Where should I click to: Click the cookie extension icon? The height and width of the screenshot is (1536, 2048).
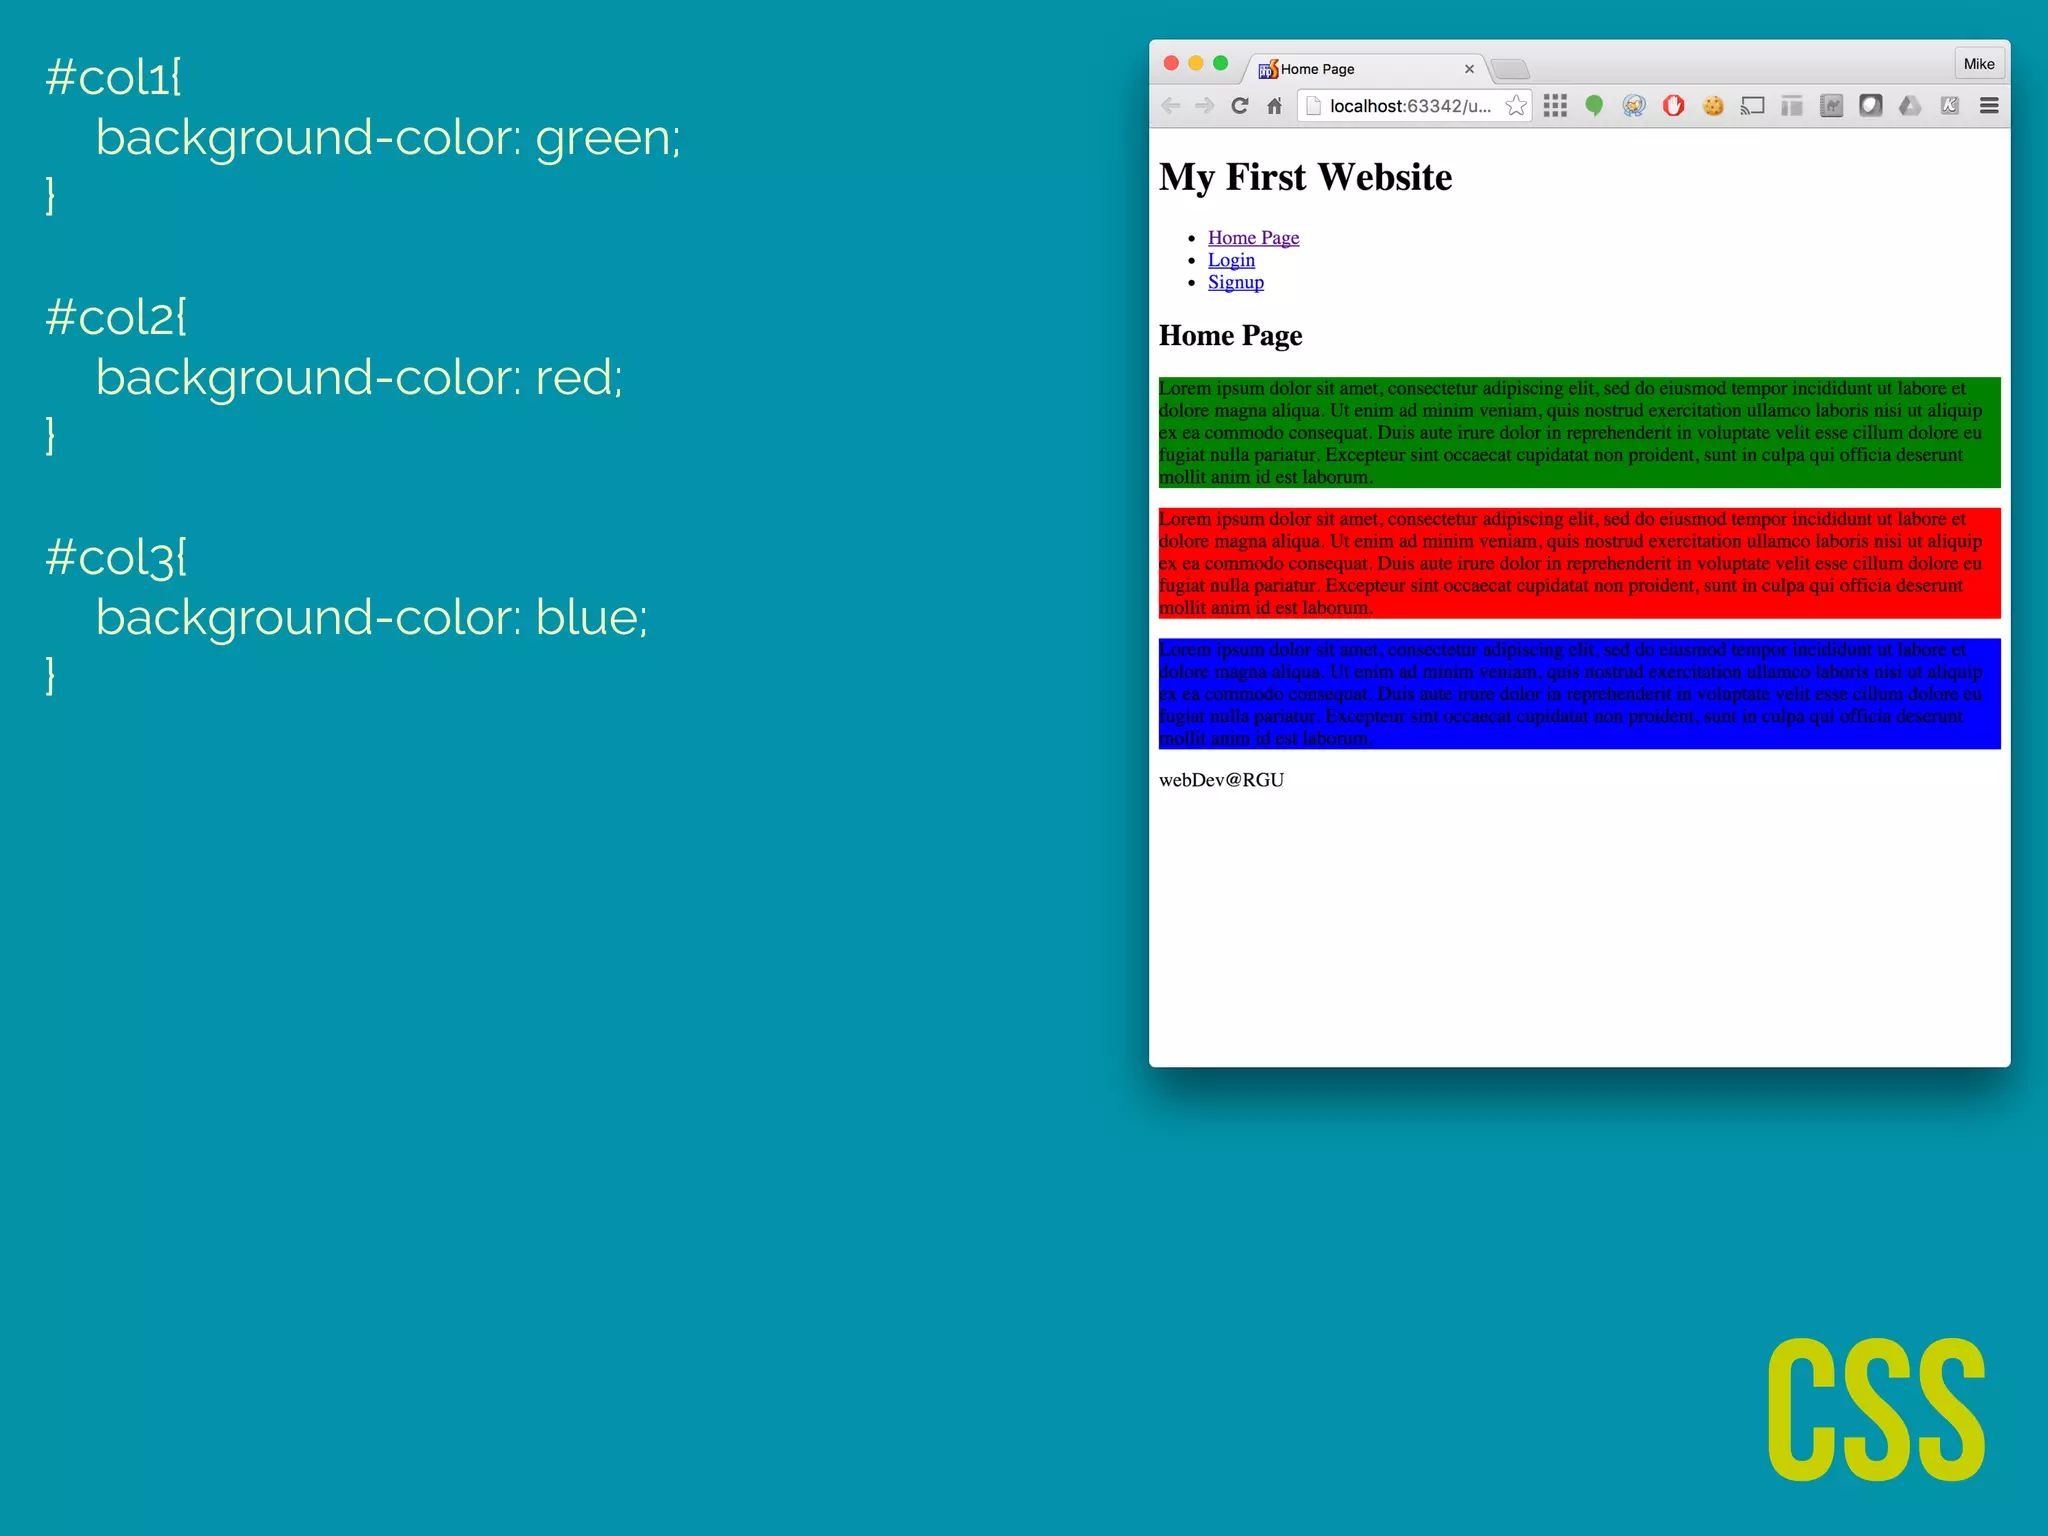click(1713, 106)
